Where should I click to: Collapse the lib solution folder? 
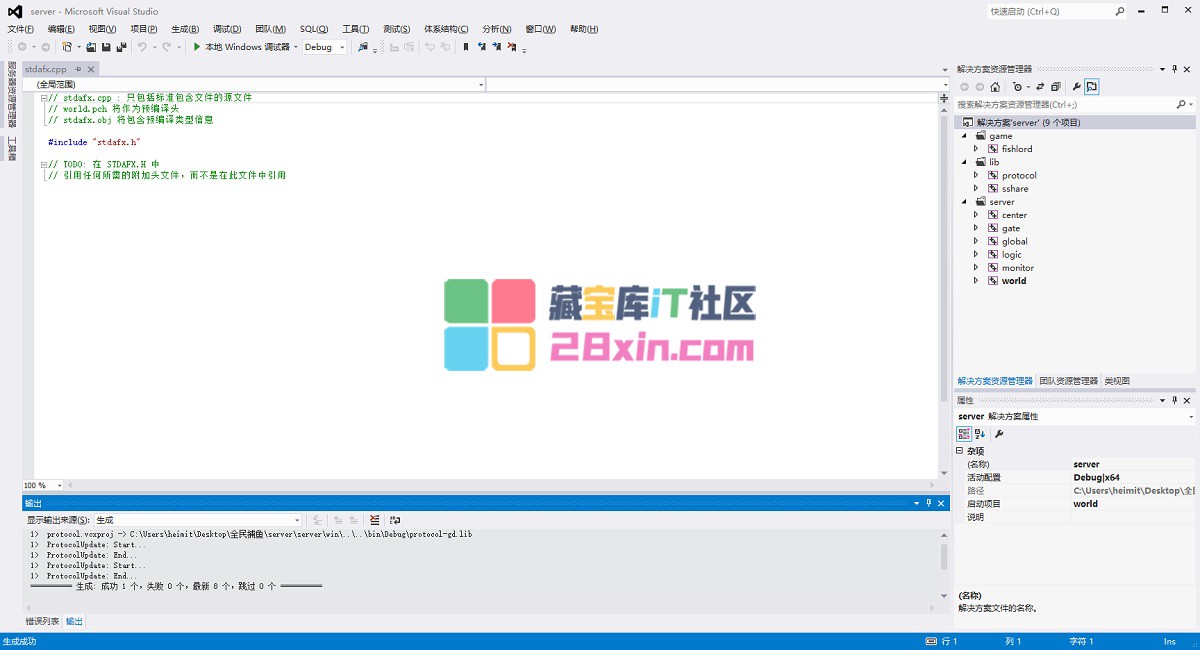965,162
